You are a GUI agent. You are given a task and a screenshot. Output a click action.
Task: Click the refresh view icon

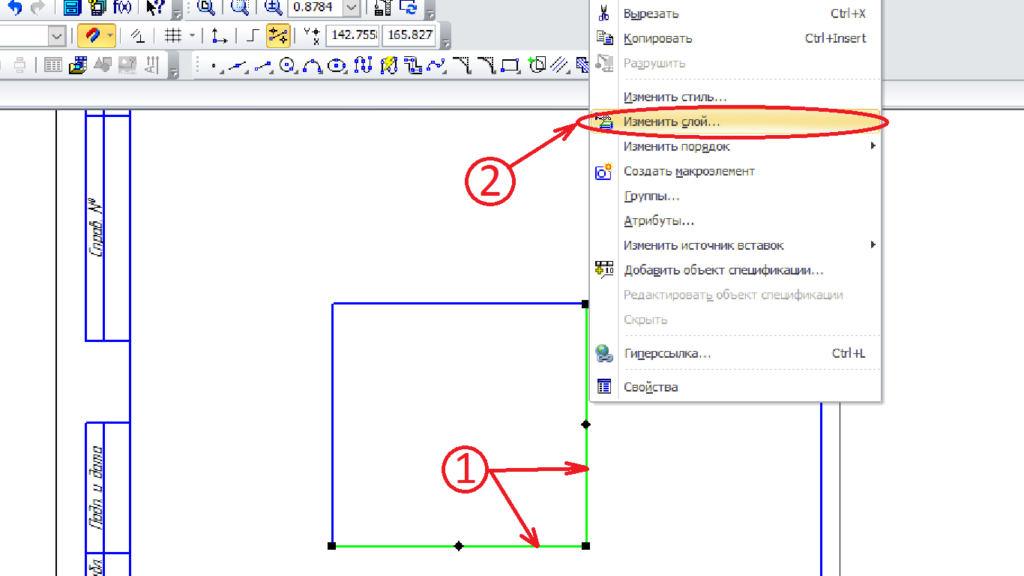coord(408,7)
